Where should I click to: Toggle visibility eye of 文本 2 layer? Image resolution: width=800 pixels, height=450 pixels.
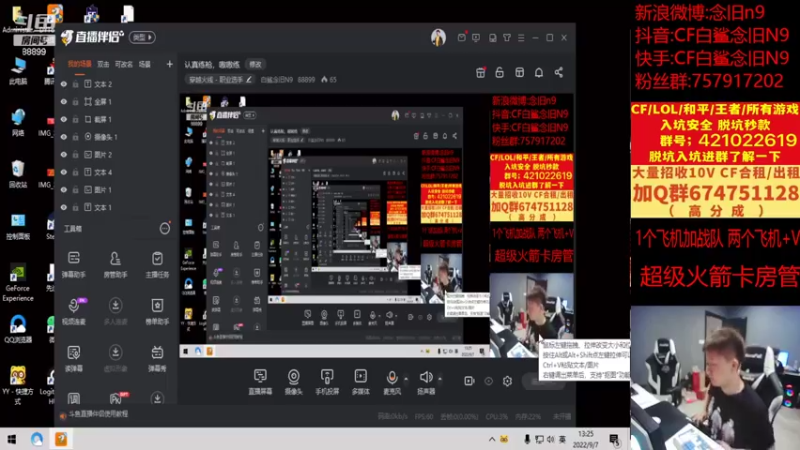[64, 84]
